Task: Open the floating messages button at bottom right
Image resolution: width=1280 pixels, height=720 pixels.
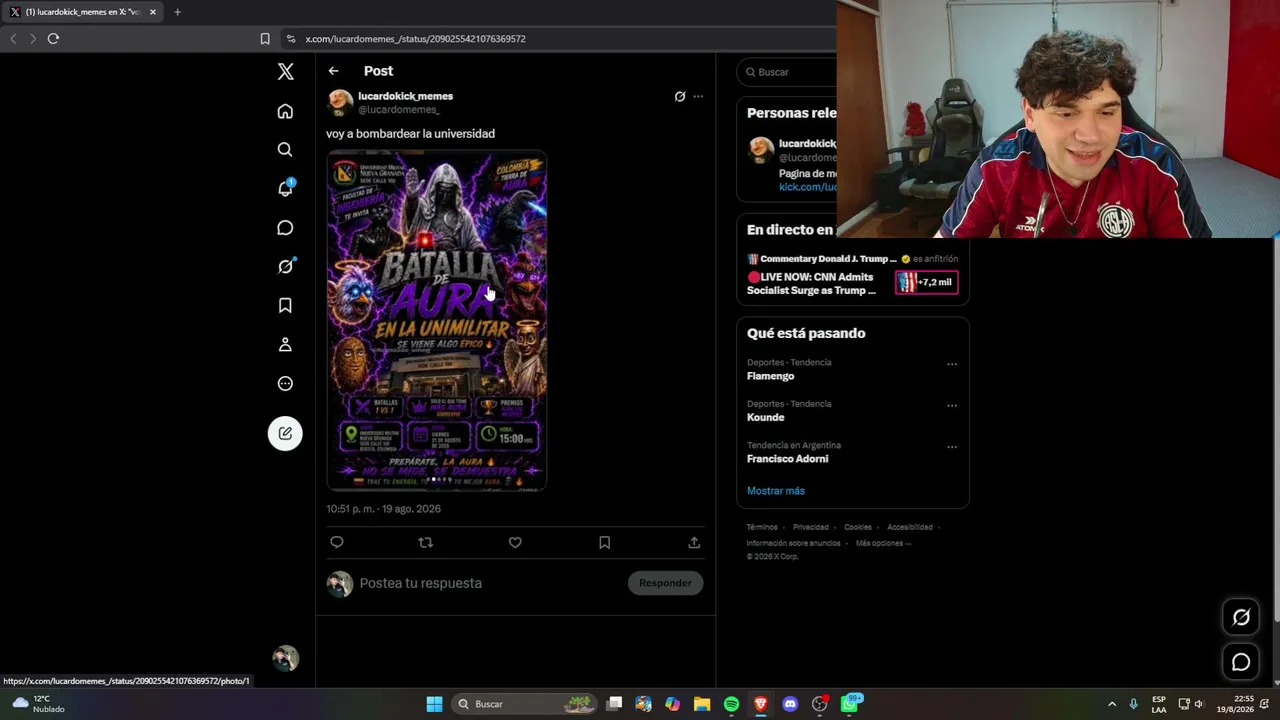Action: tap(1241, 662)
